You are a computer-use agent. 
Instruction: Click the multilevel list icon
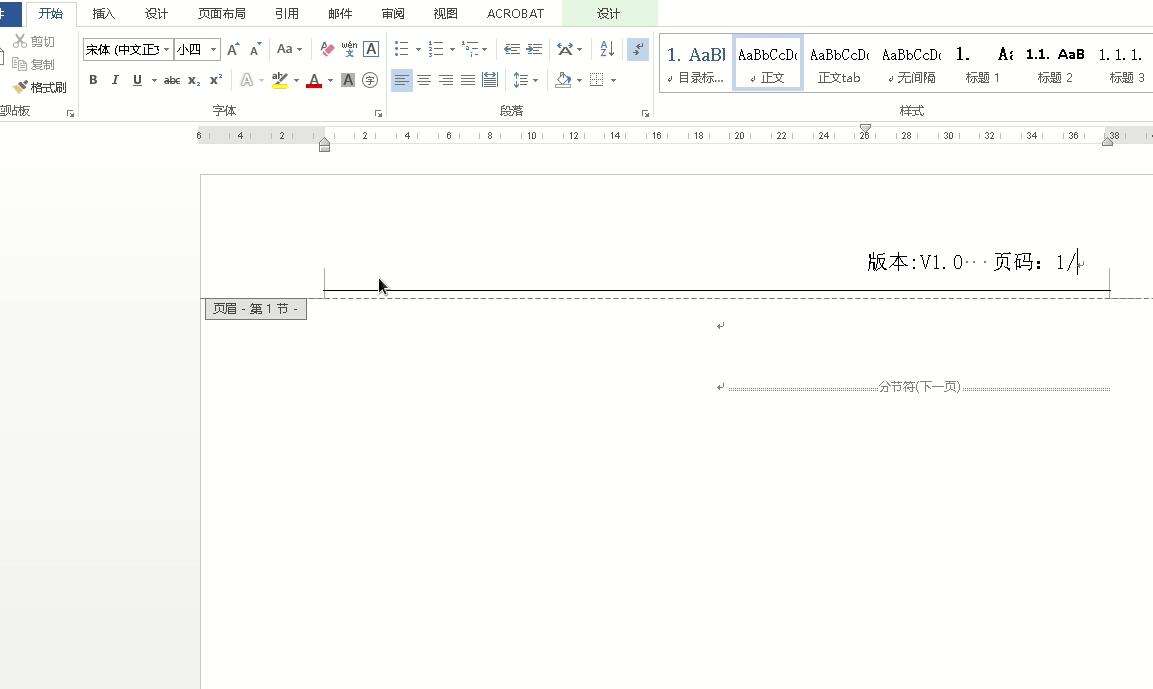[470, 49]
